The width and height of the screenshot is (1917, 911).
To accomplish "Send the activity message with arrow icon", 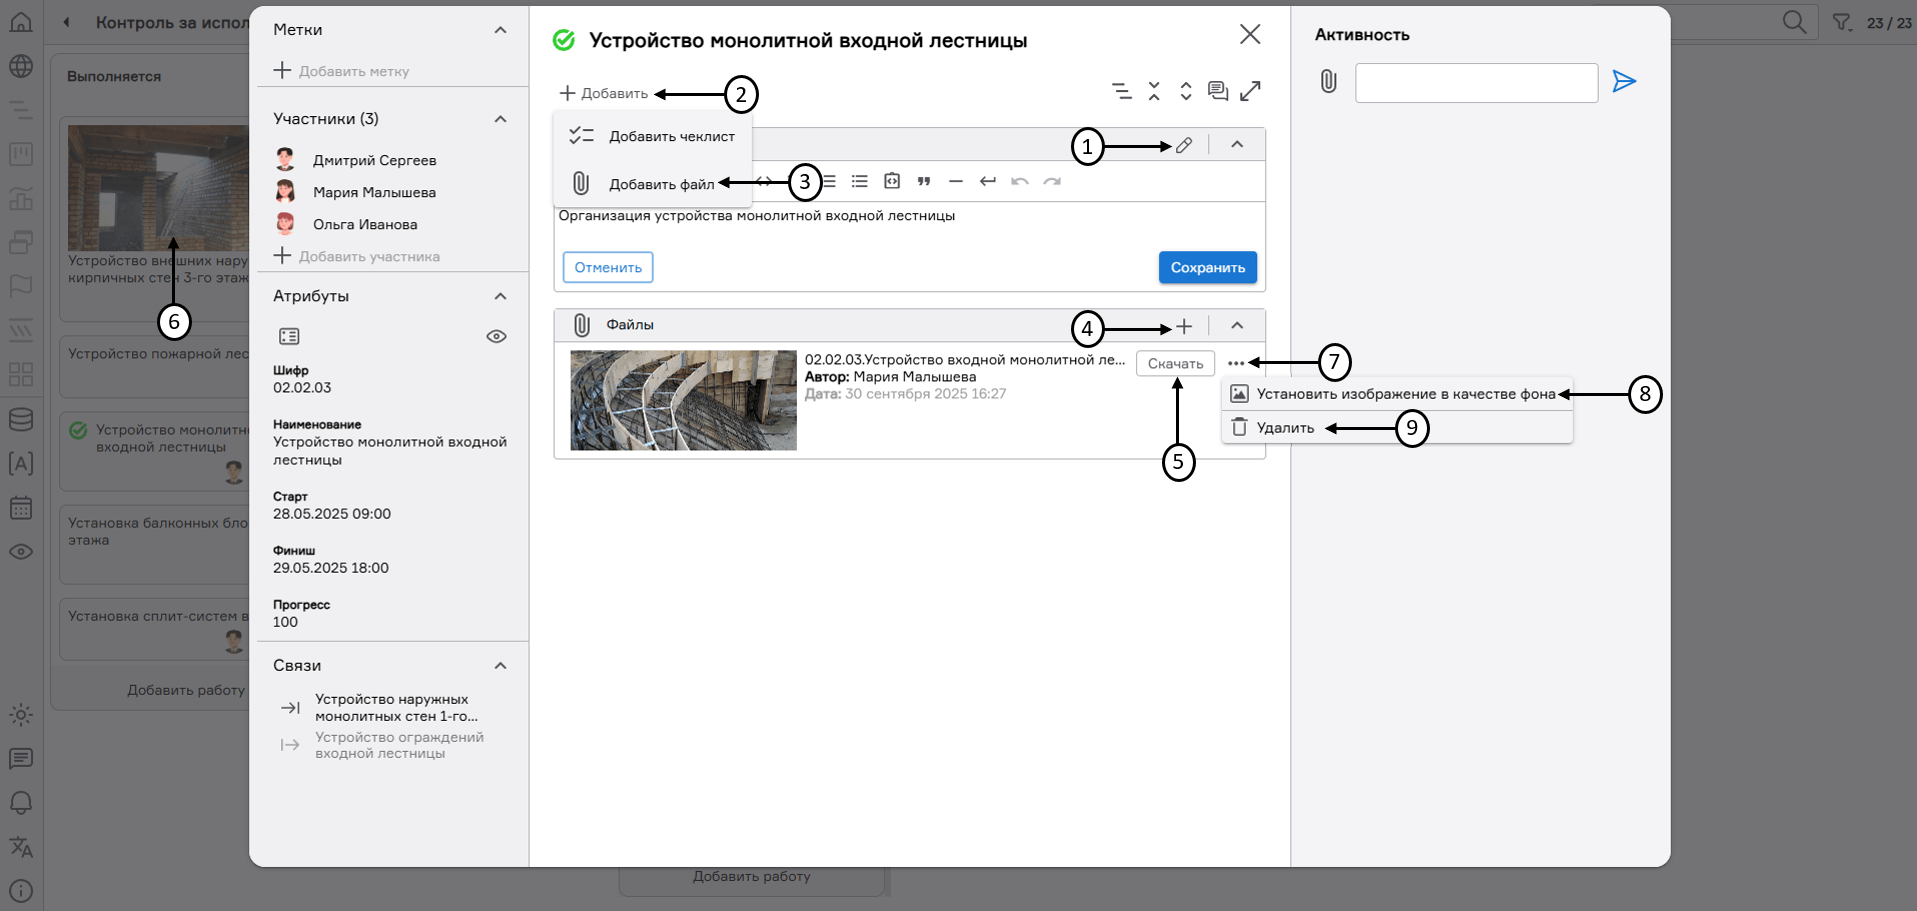I will click(x=1624, y=82).
